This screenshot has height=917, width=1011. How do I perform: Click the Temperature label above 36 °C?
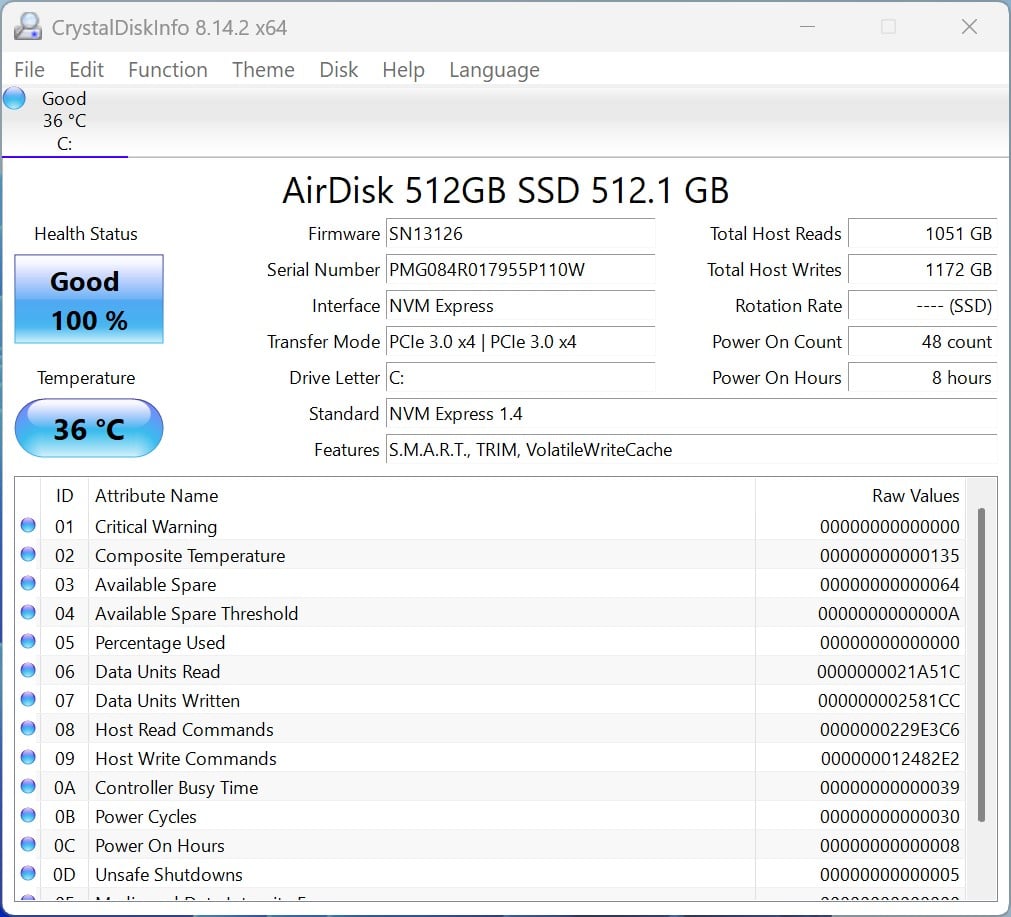click(x=86, y=377)
